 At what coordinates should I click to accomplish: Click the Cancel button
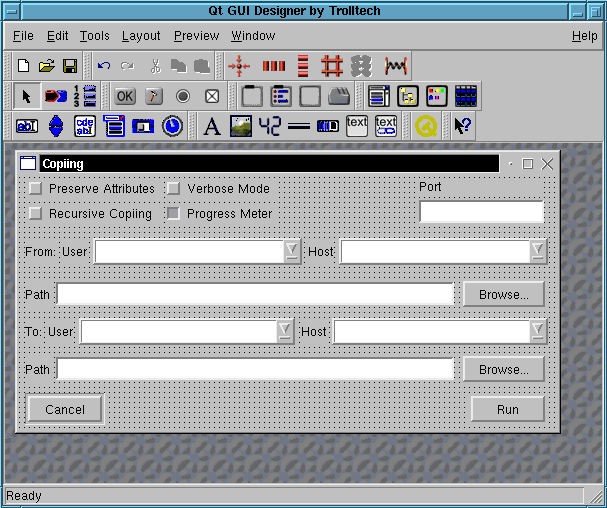(x=65, y=409)
